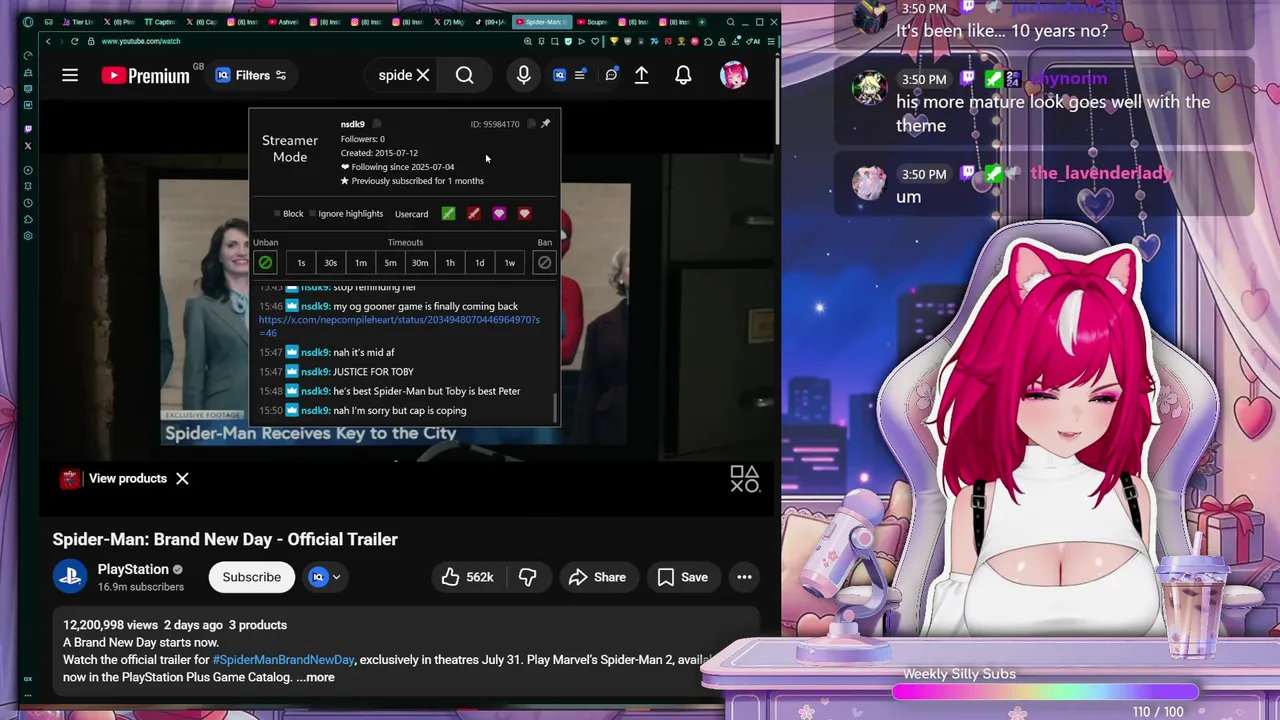The height and width of the screenshot is (720, 1280).
Task: Ban user nsdk9 with Ban icon
Action: point(544,262)
